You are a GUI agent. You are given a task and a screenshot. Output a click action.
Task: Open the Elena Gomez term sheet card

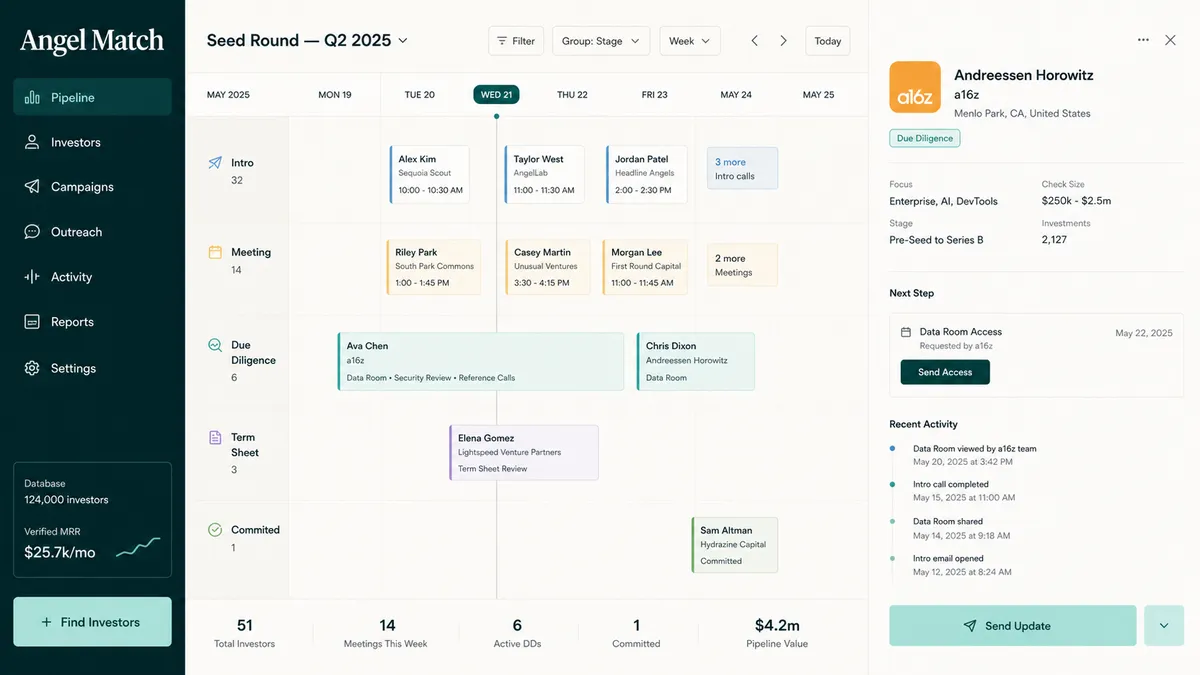coord(524,453)
